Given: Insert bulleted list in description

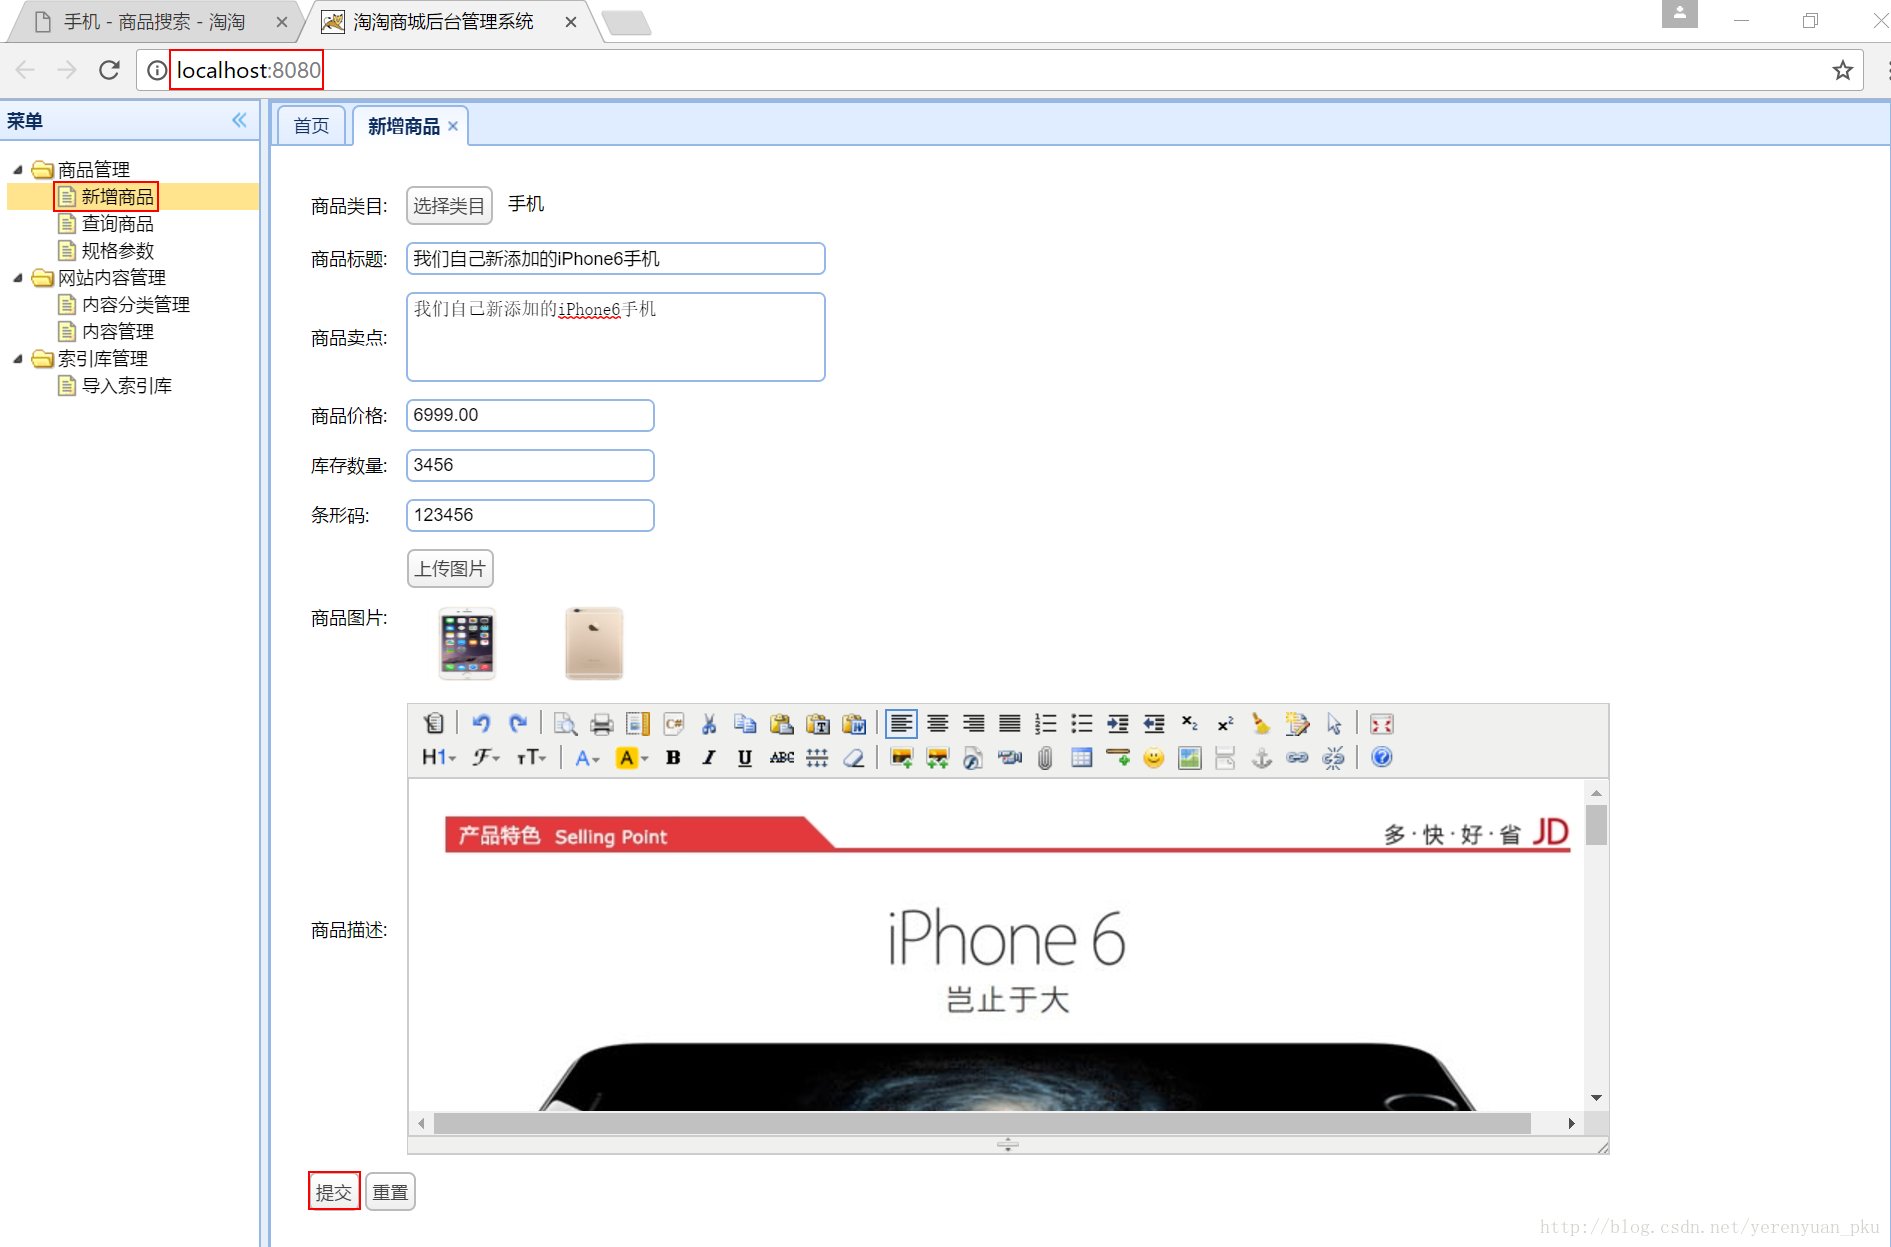Looking at the screenshot, I should tap(1081, 723).
